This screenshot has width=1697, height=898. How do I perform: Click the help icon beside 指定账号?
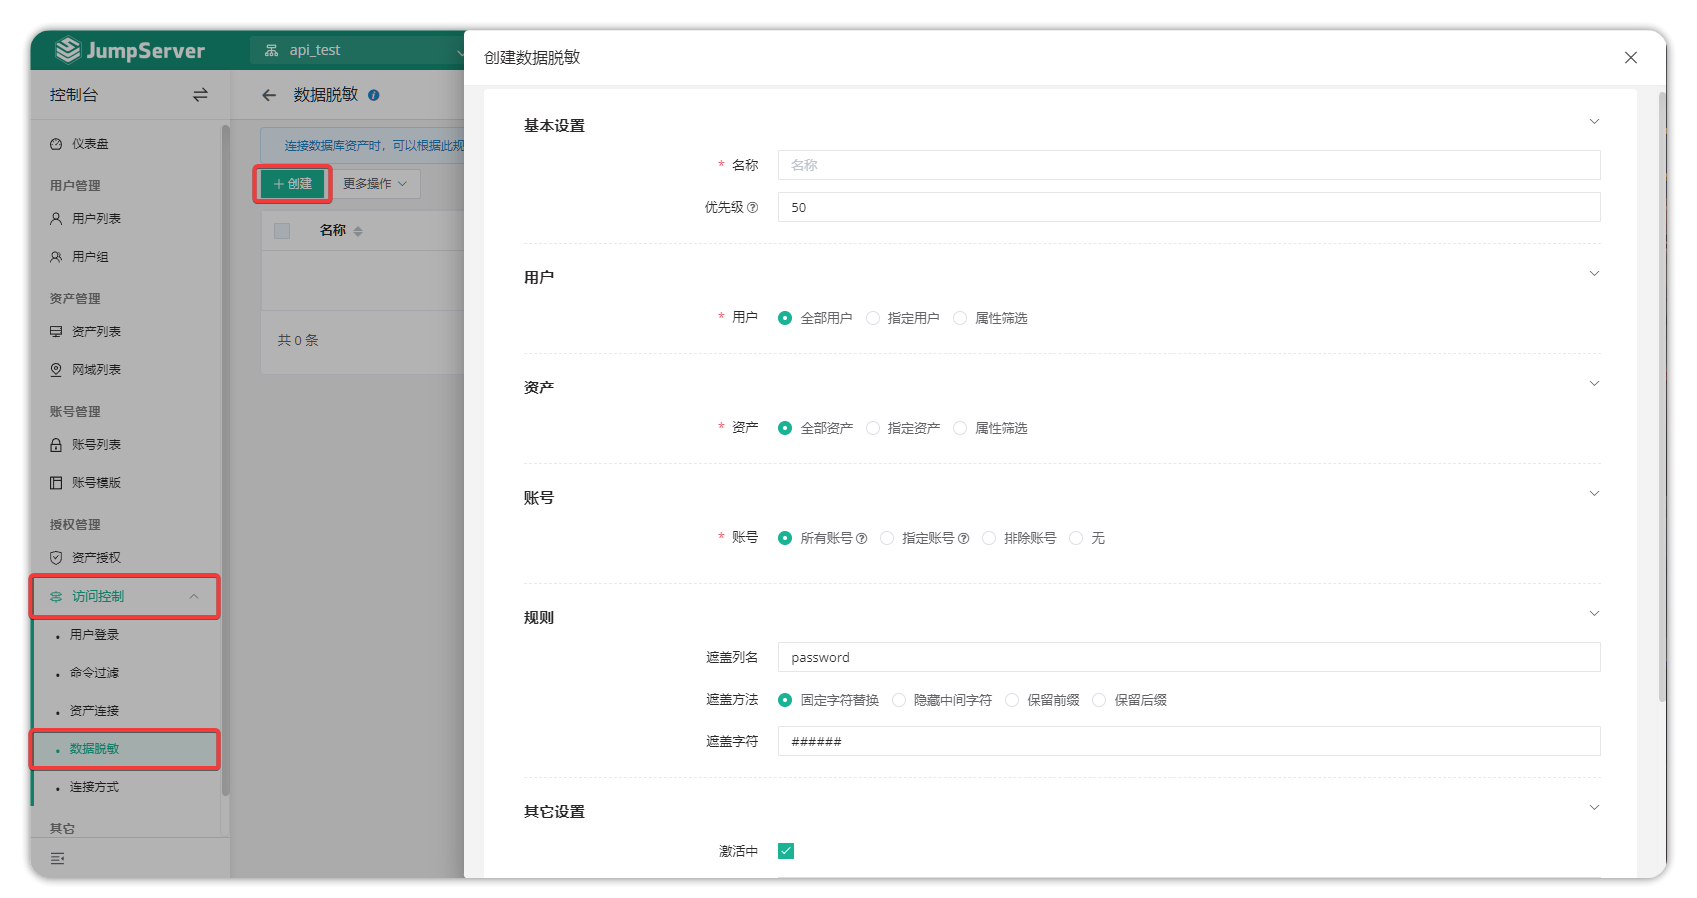[964, 539]
